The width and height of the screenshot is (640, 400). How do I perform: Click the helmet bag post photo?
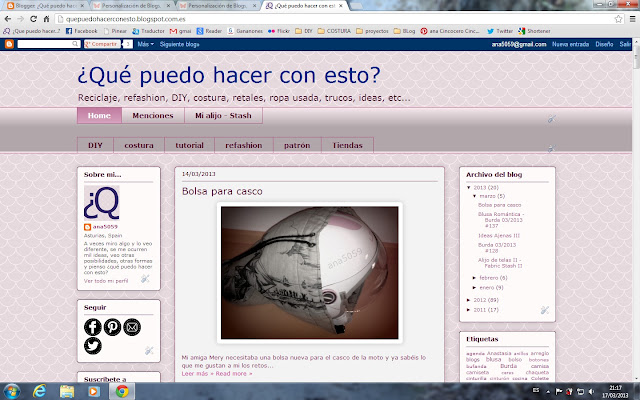(x=309, y=273)
